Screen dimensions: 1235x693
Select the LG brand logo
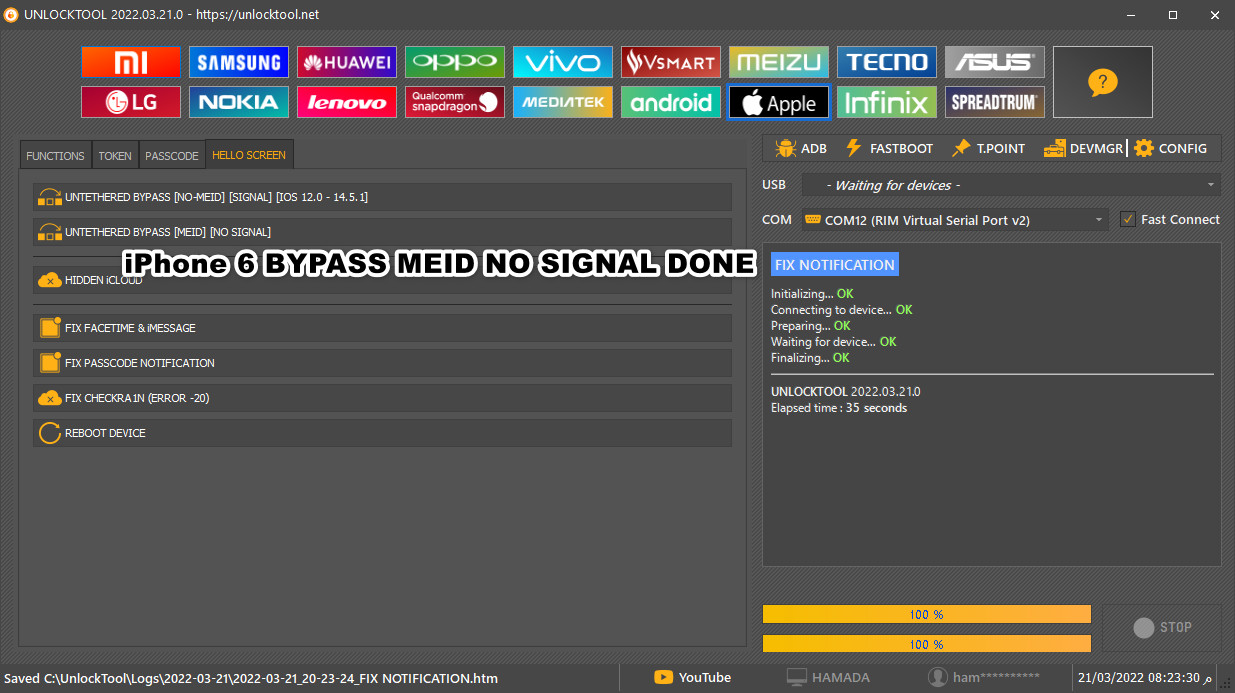(x=131, y=102)
